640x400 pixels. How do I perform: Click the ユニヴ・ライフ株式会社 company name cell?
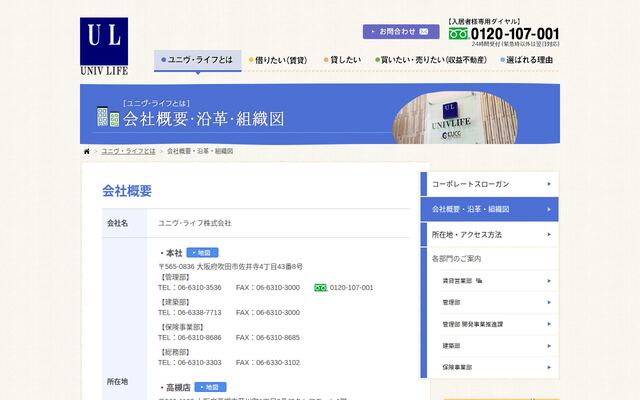click(x=195, y=223)
